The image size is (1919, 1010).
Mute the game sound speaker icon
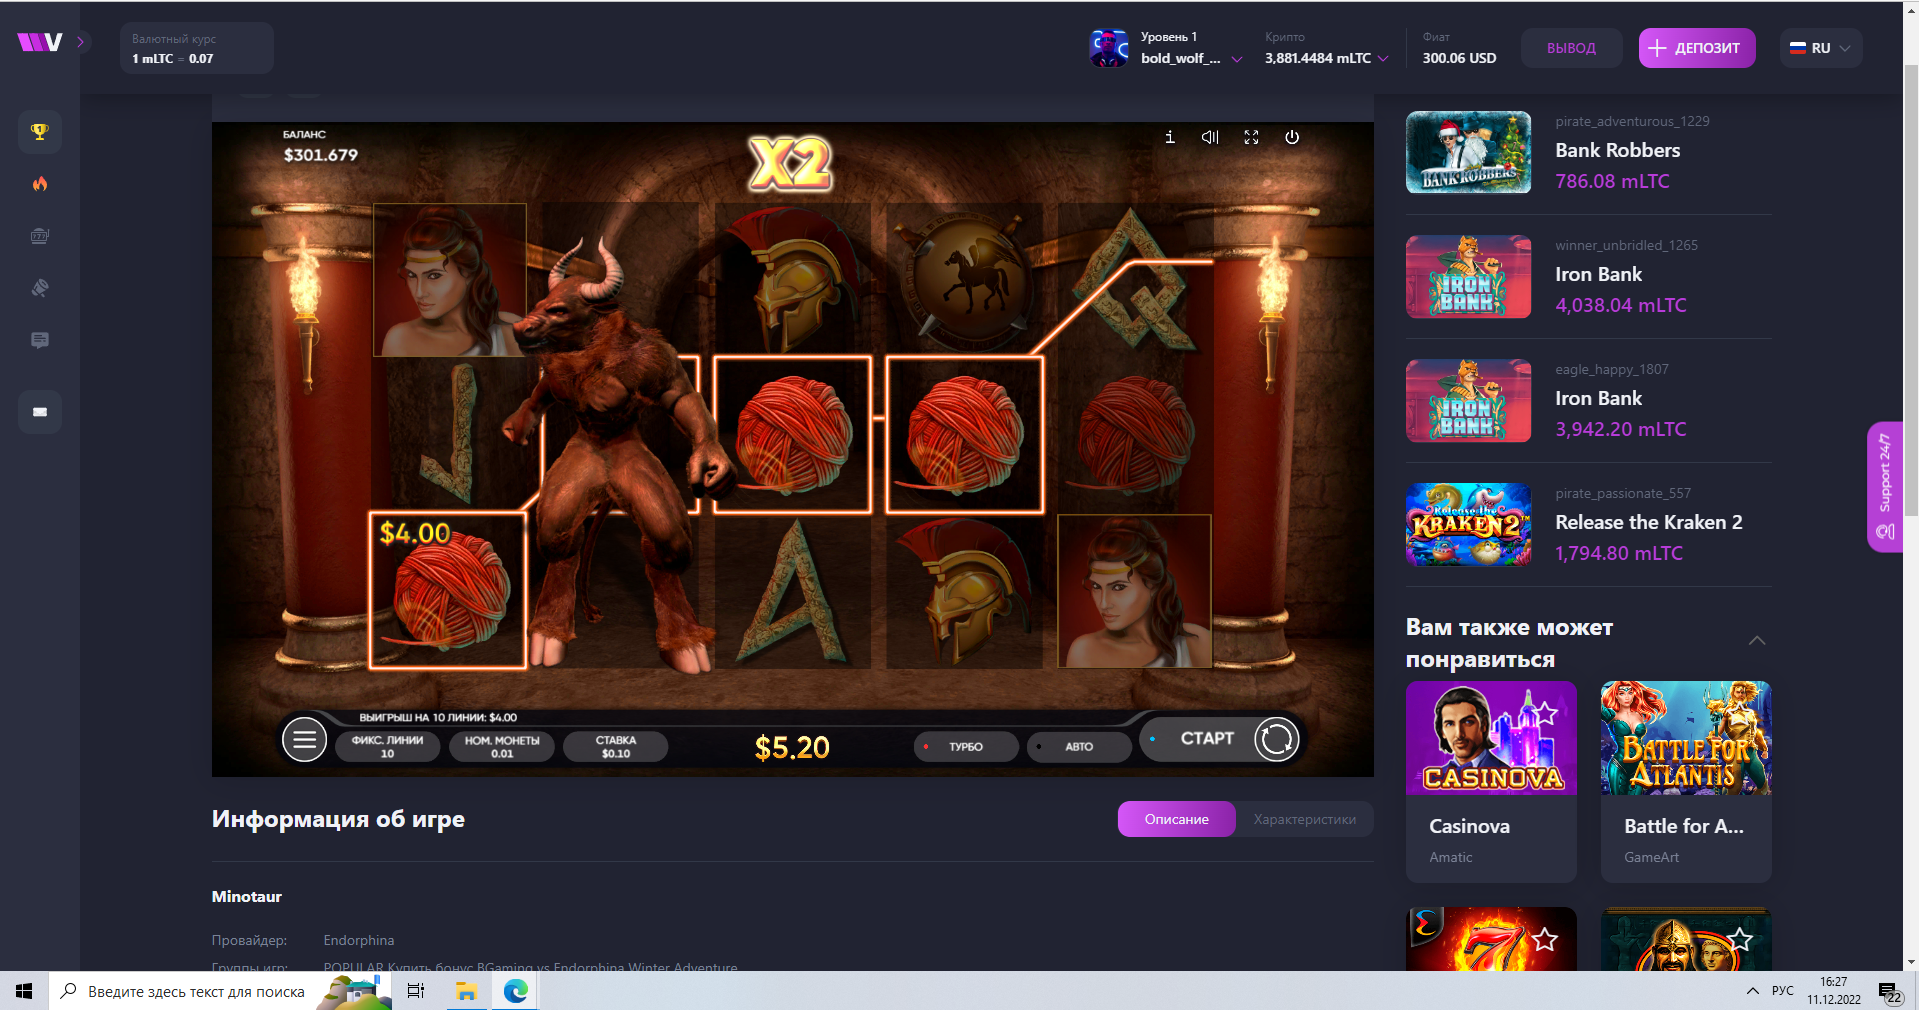tap(1210, 137)
